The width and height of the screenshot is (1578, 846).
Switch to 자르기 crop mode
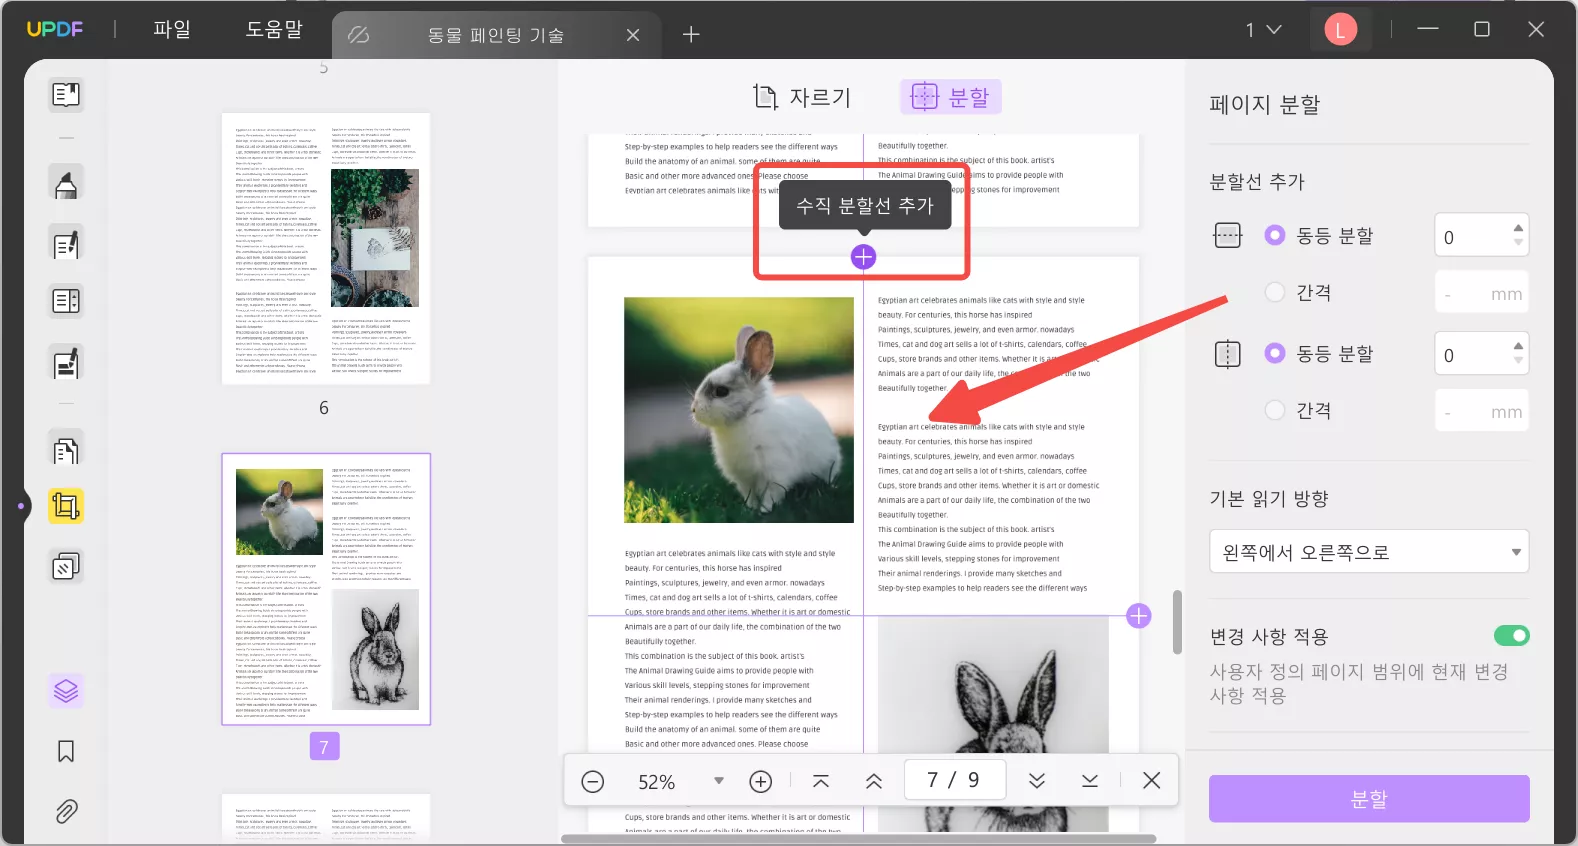pos(802,97)
